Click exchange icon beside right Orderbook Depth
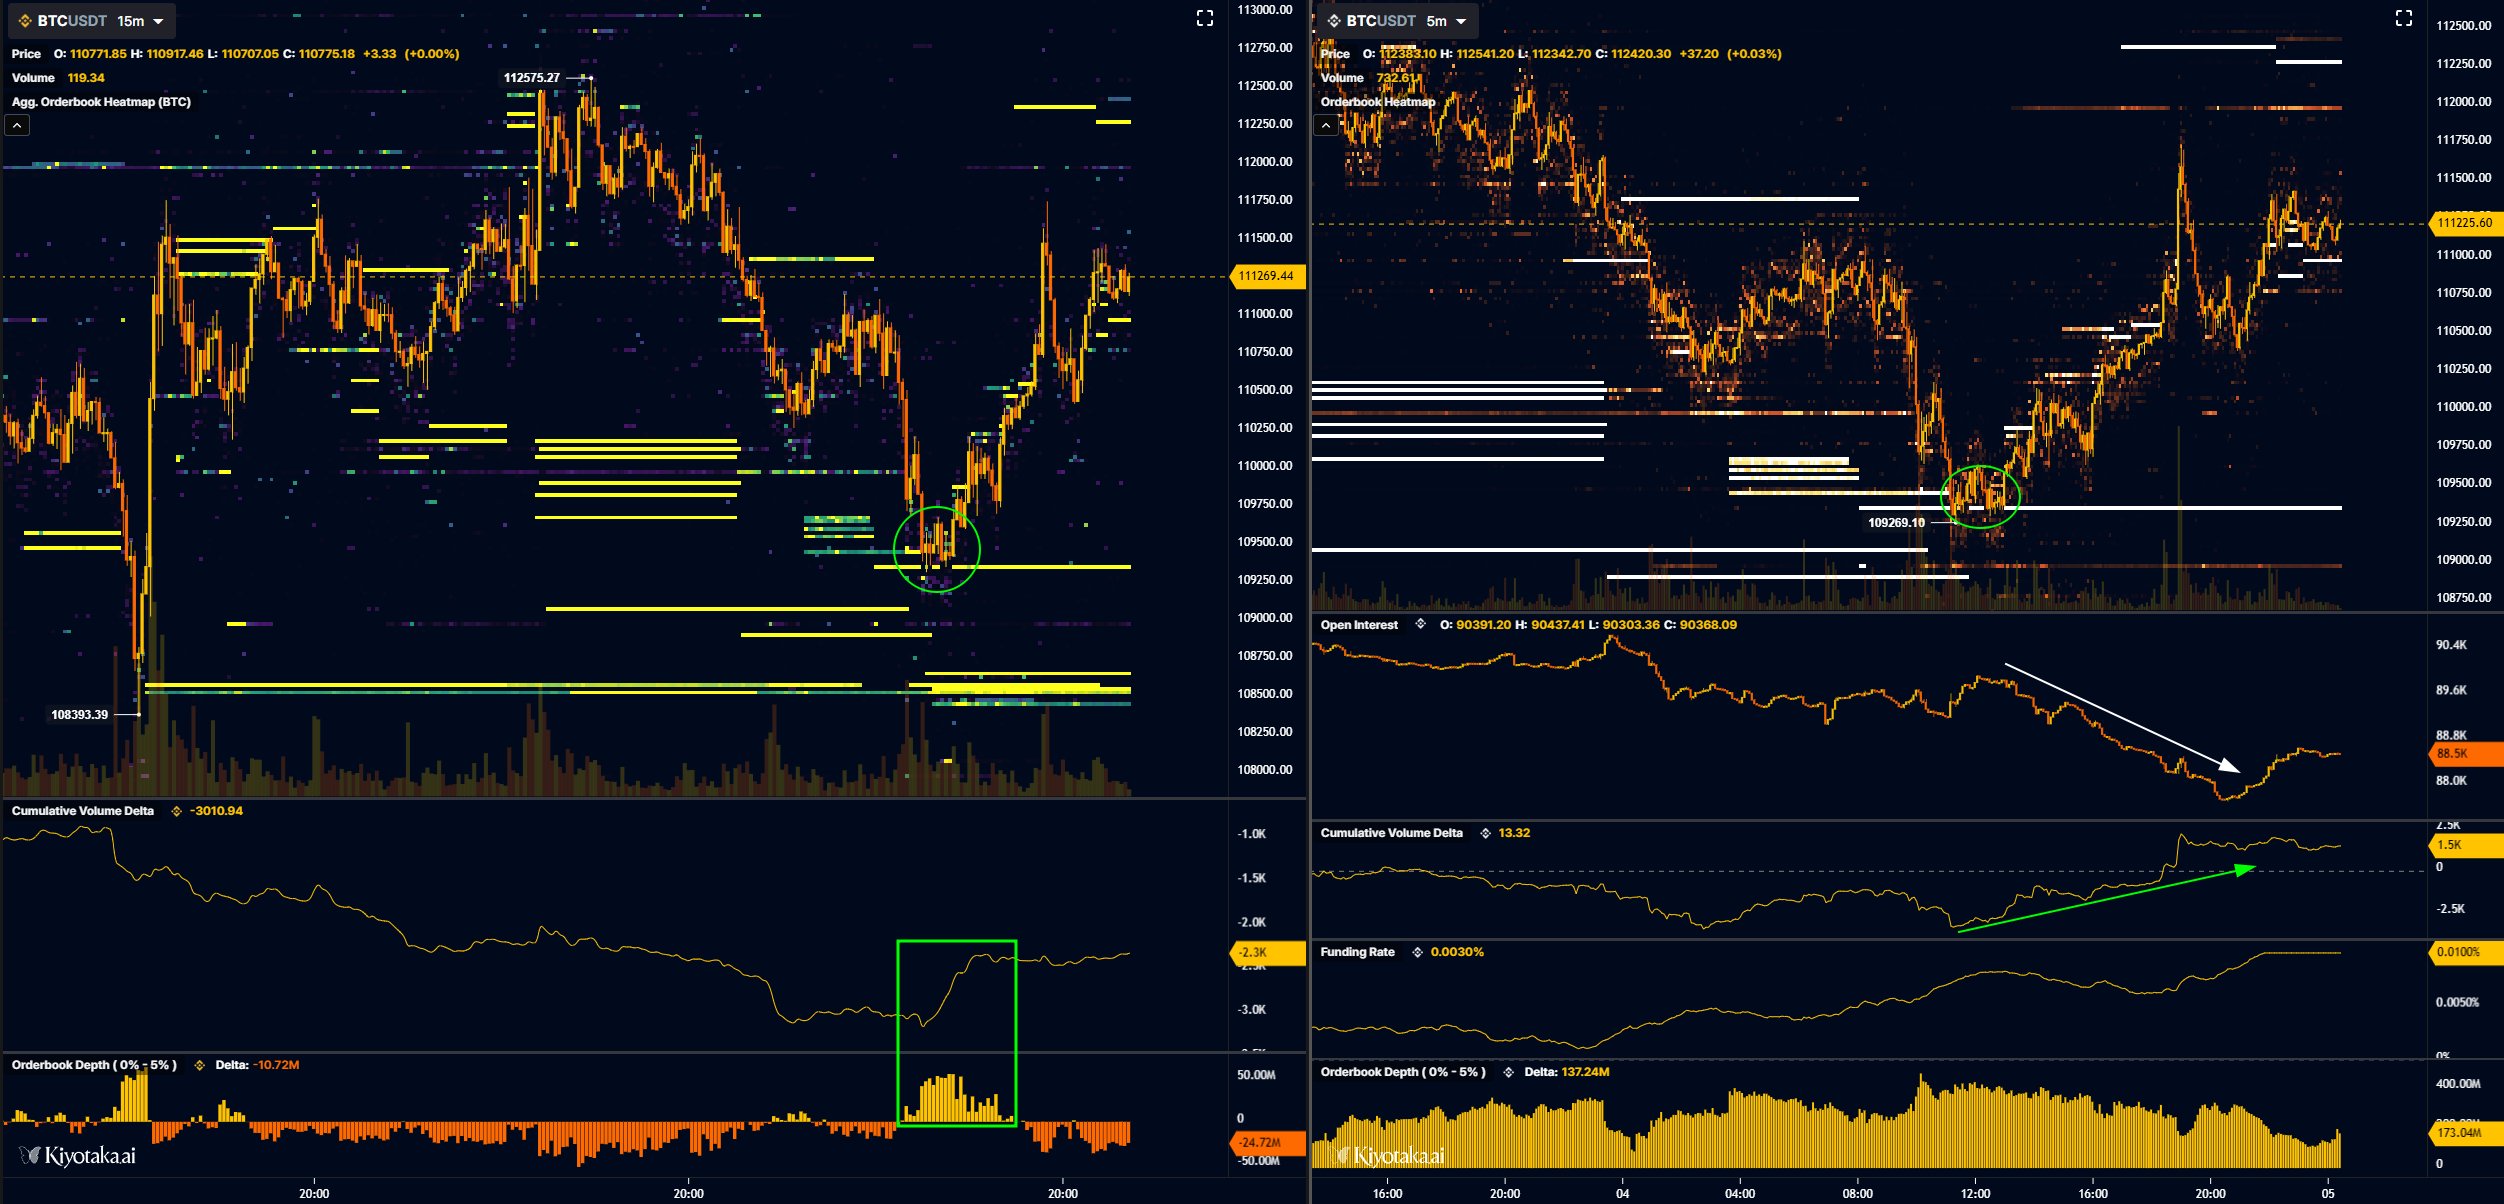Viewport: 2504px width, 1204px height. coord(1508,1072)
